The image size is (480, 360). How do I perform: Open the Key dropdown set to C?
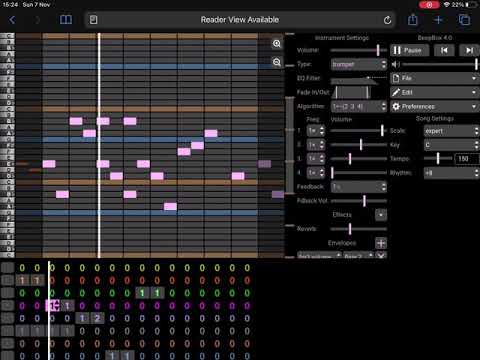pos(451,145)
